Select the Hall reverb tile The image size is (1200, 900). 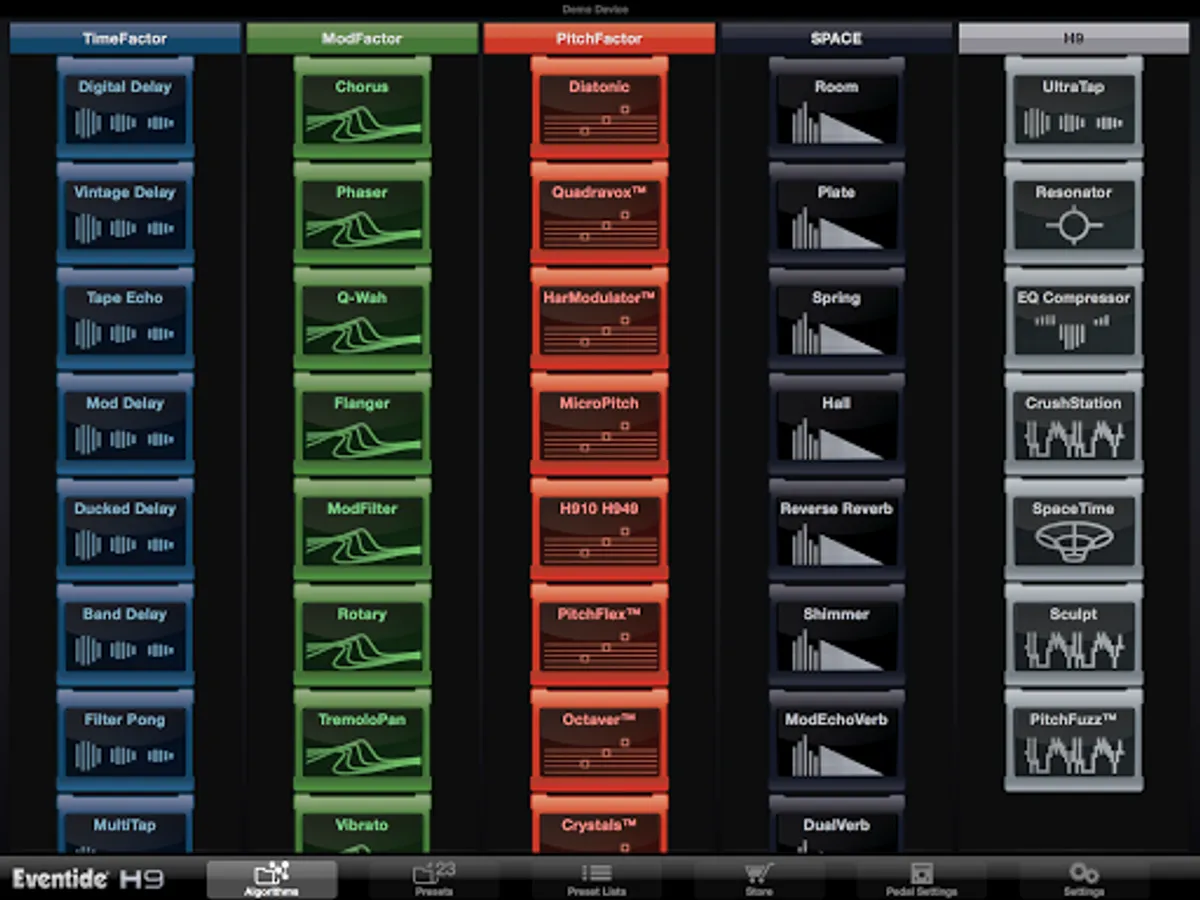coord(836,425)
